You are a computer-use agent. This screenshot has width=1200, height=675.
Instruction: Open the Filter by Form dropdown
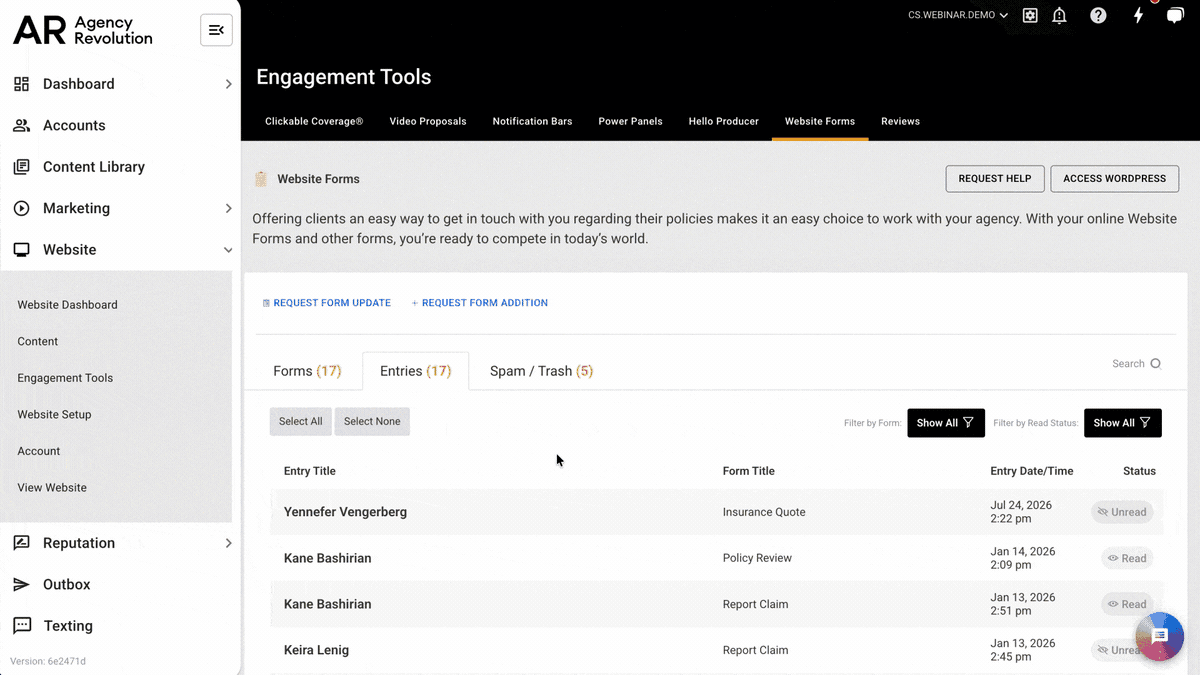pos(946,423)
